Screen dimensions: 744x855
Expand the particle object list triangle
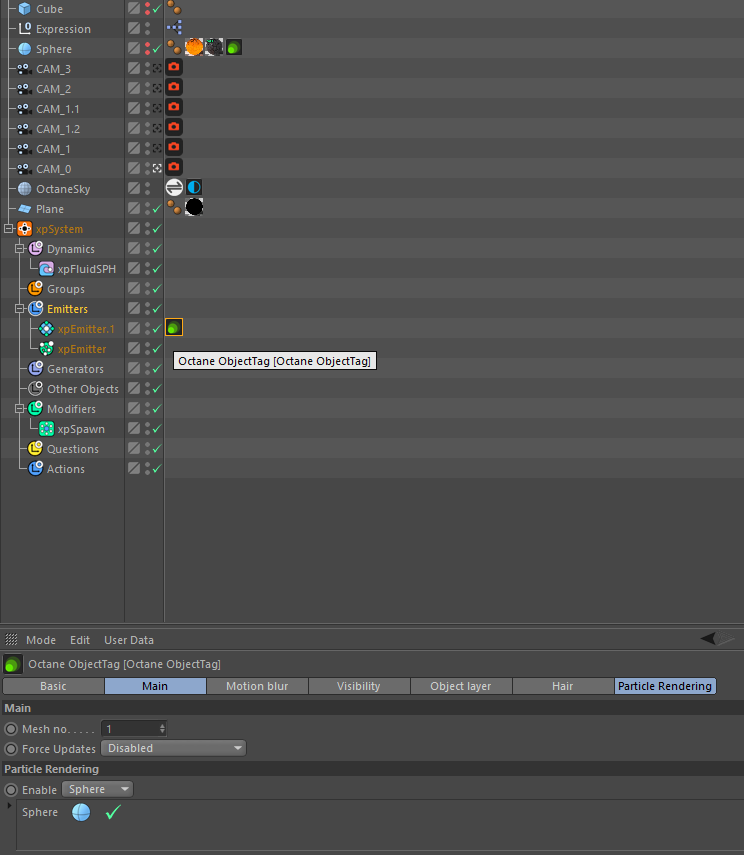9,806
